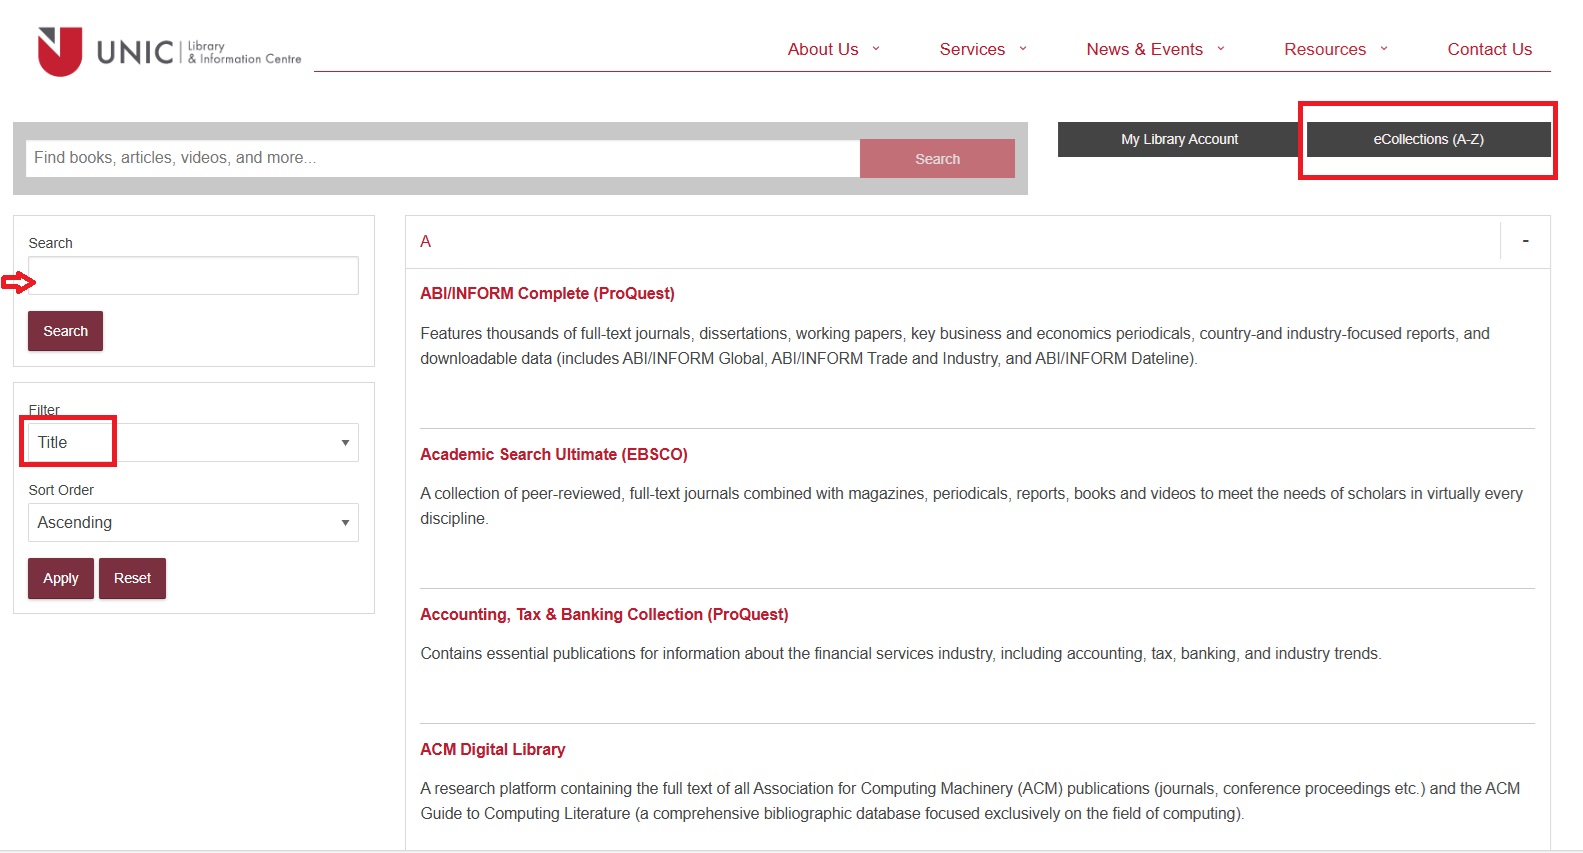Open eCollections (A-Z)
This screenshot has width=1583, height=853.
coord(1428,139)
